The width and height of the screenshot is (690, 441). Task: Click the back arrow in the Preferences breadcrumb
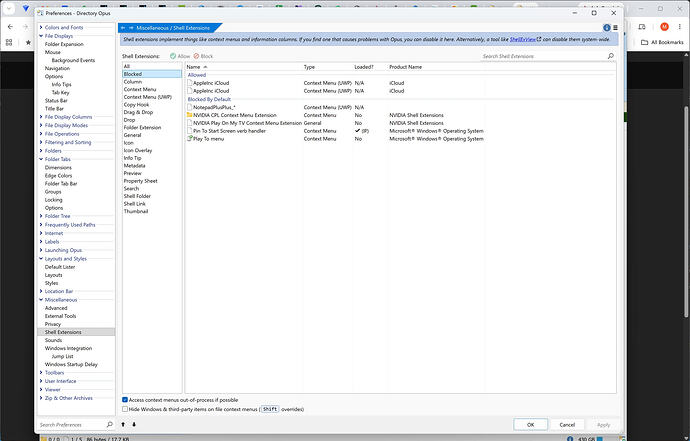tap(123, 28)
